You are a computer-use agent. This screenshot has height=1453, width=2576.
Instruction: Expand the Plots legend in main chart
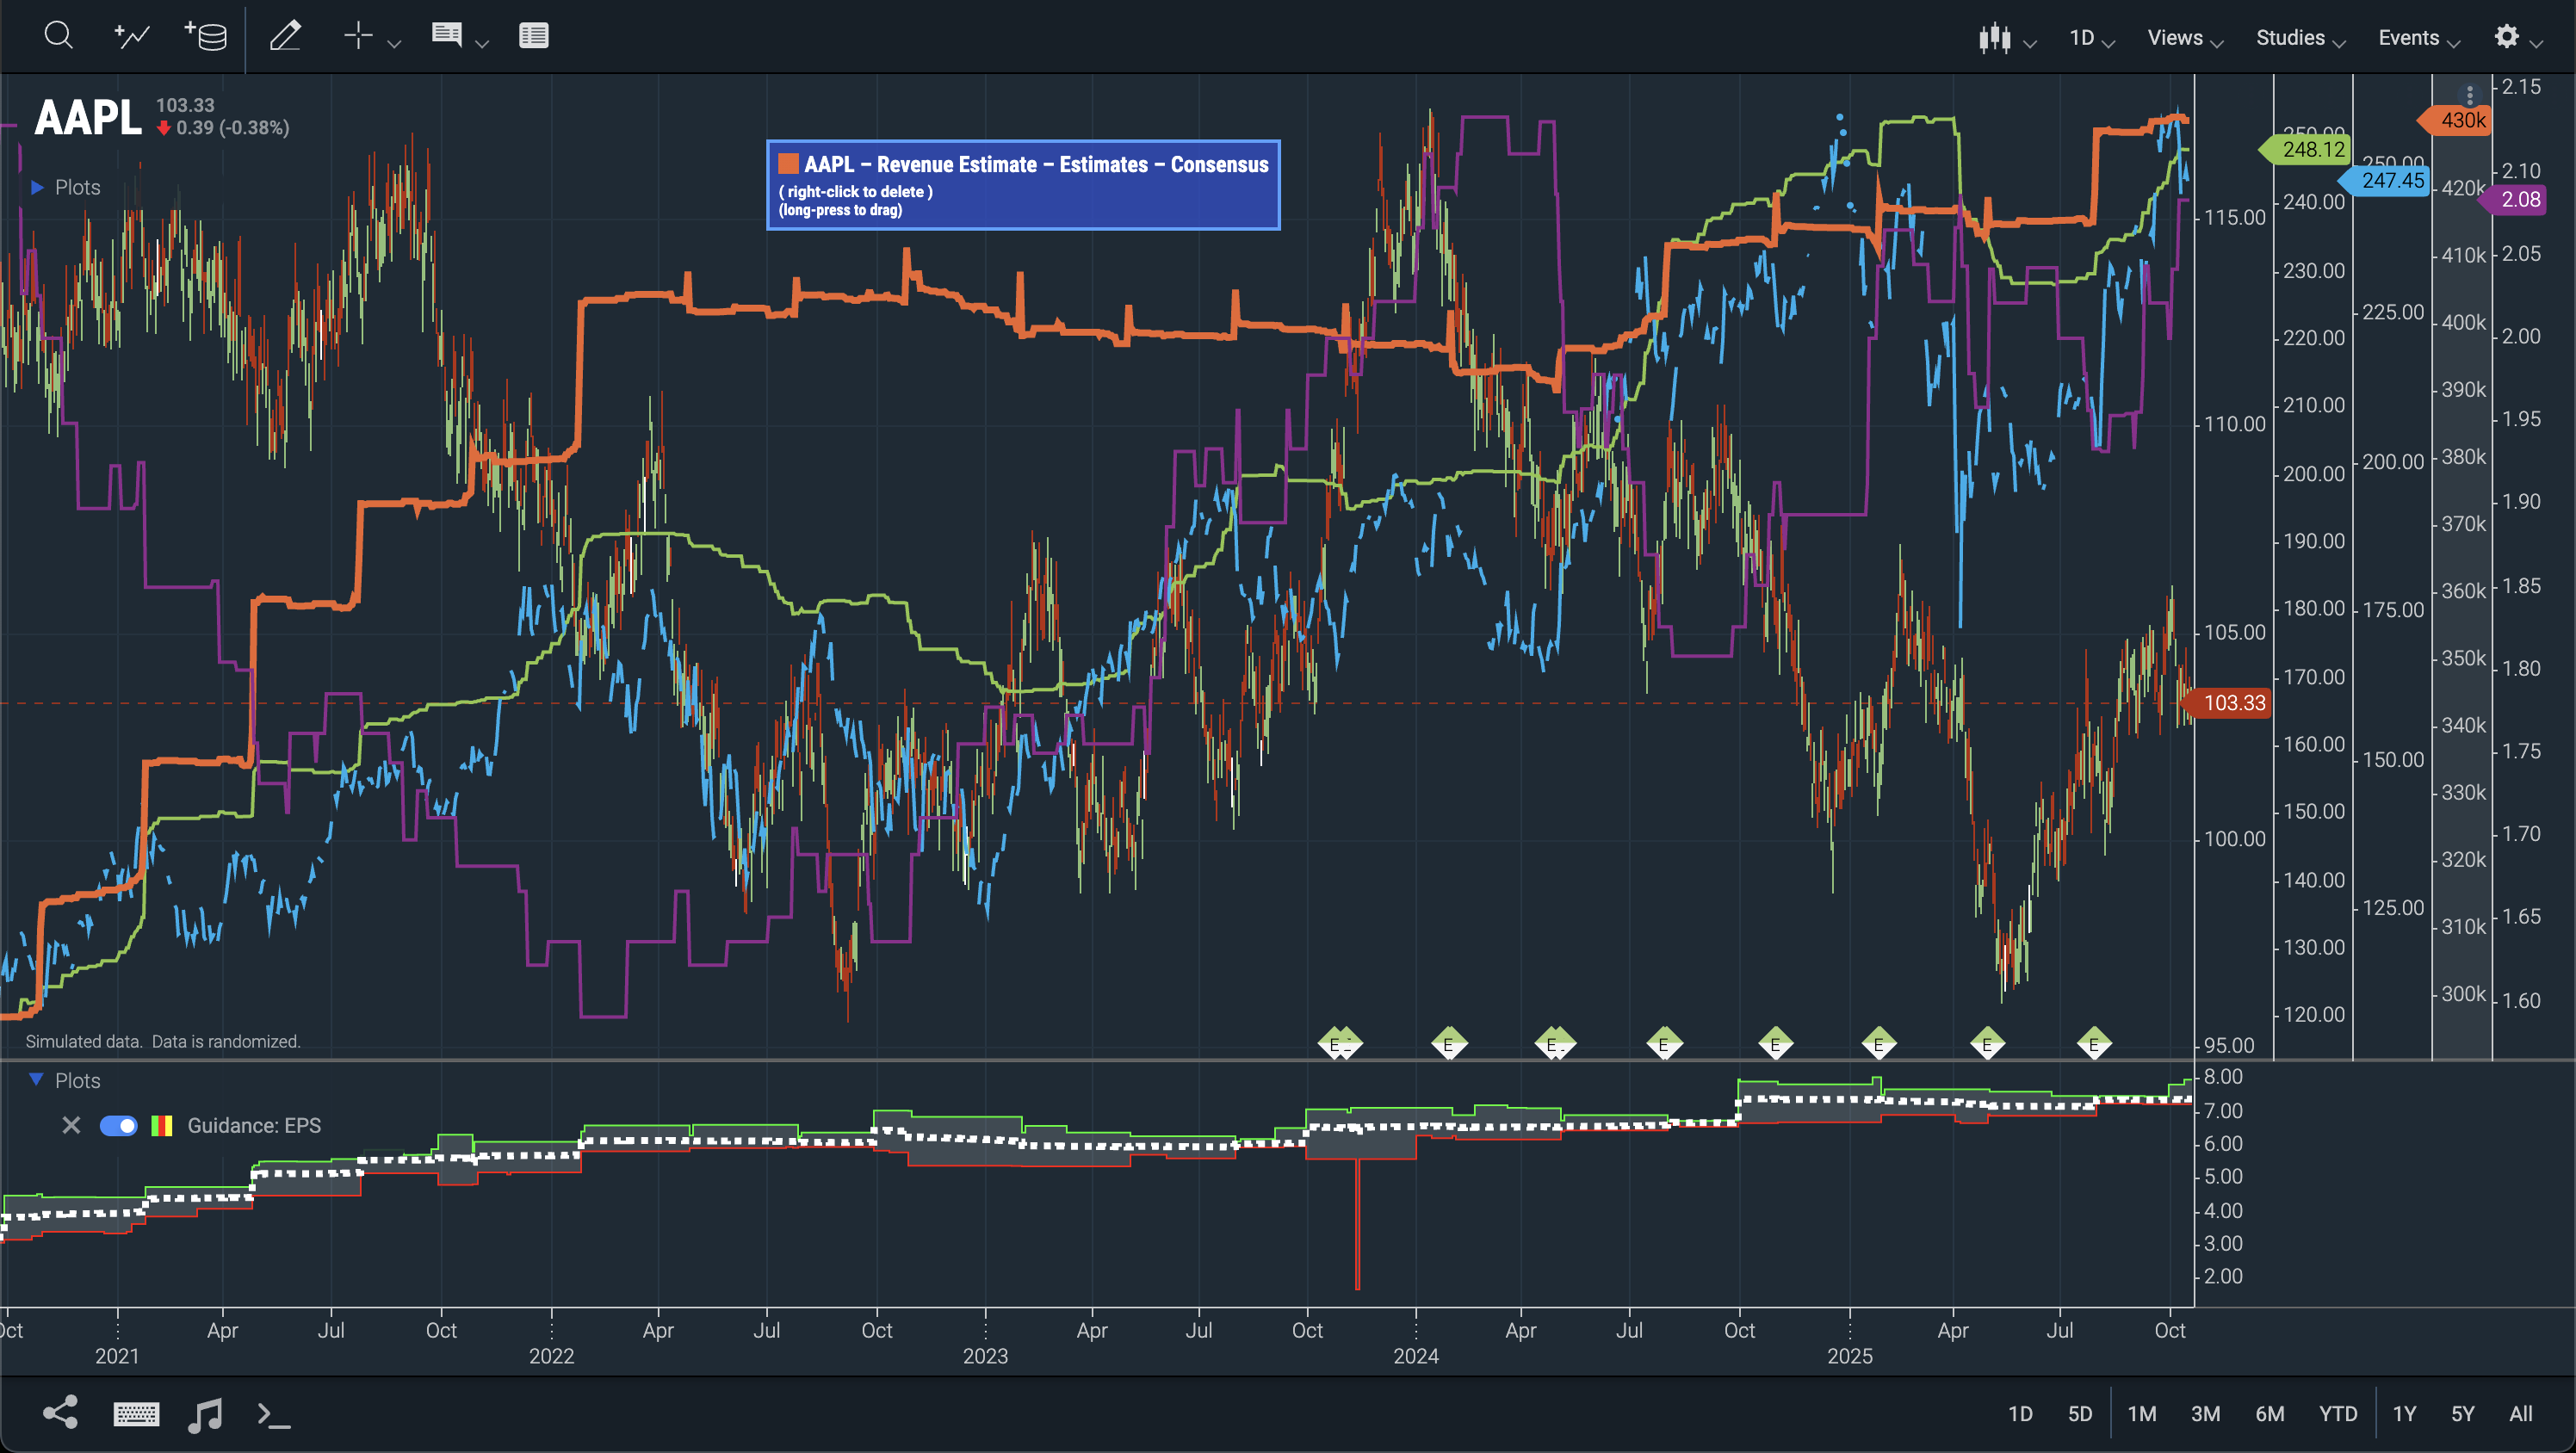[37, 187]
